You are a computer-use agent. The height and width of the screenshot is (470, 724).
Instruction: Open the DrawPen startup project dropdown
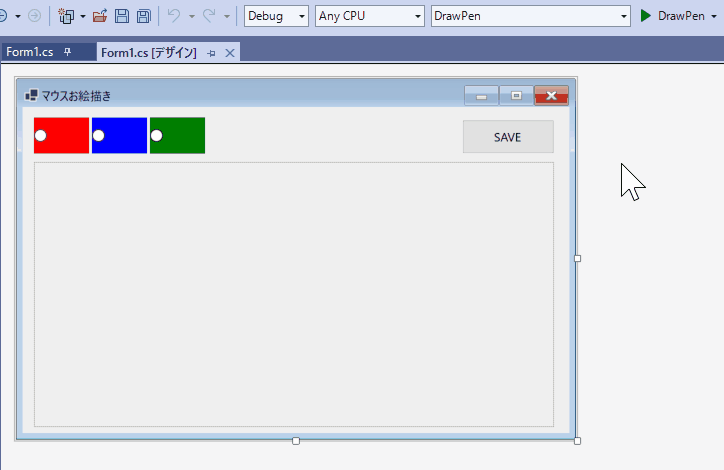[531, 16]
